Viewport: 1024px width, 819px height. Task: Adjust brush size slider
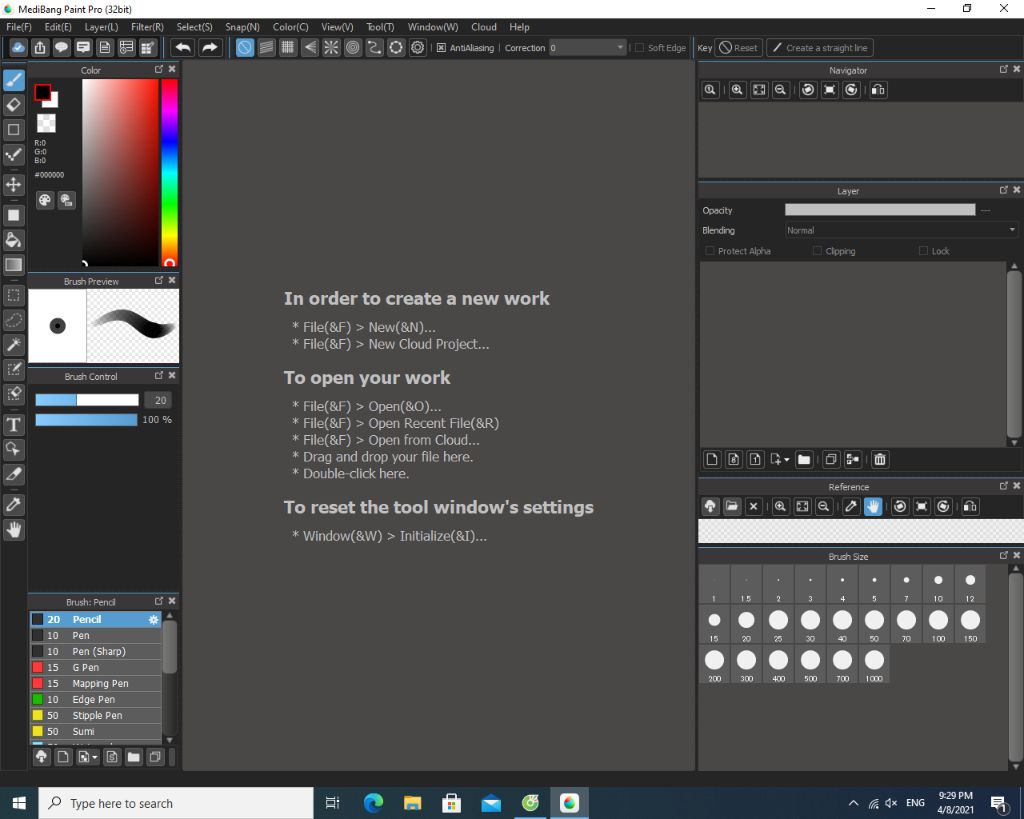[x=87, y=400]
